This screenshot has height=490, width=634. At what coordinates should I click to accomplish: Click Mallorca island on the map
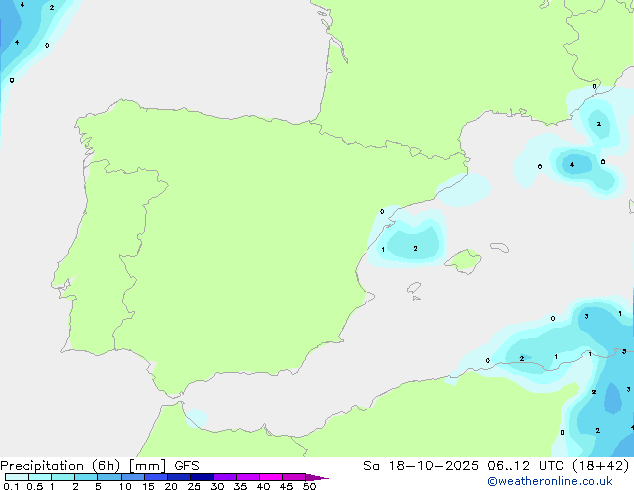[464, 261]
